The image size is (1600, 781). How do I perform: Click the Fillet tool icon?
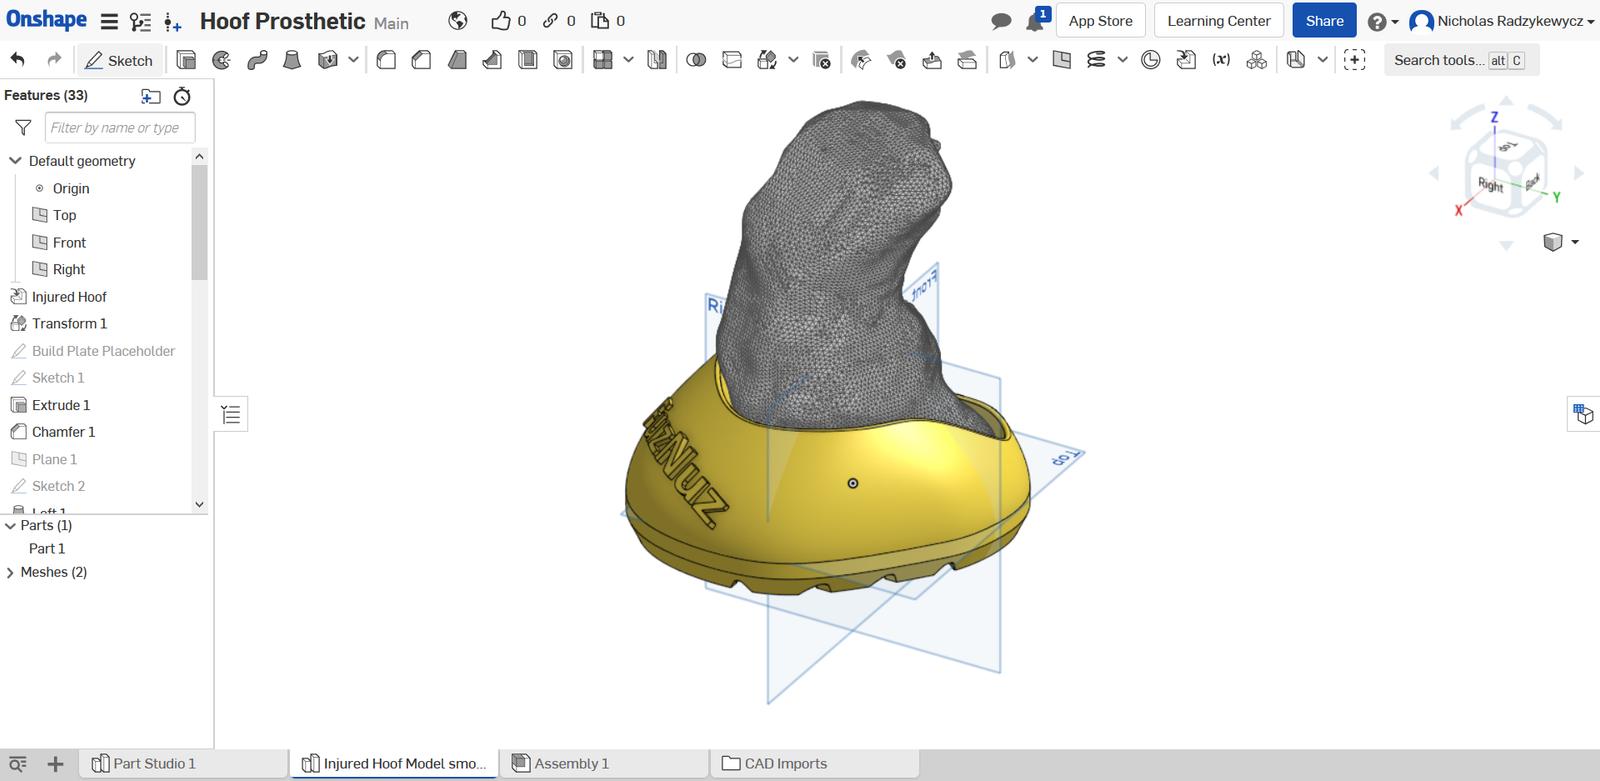pos(386,60)
